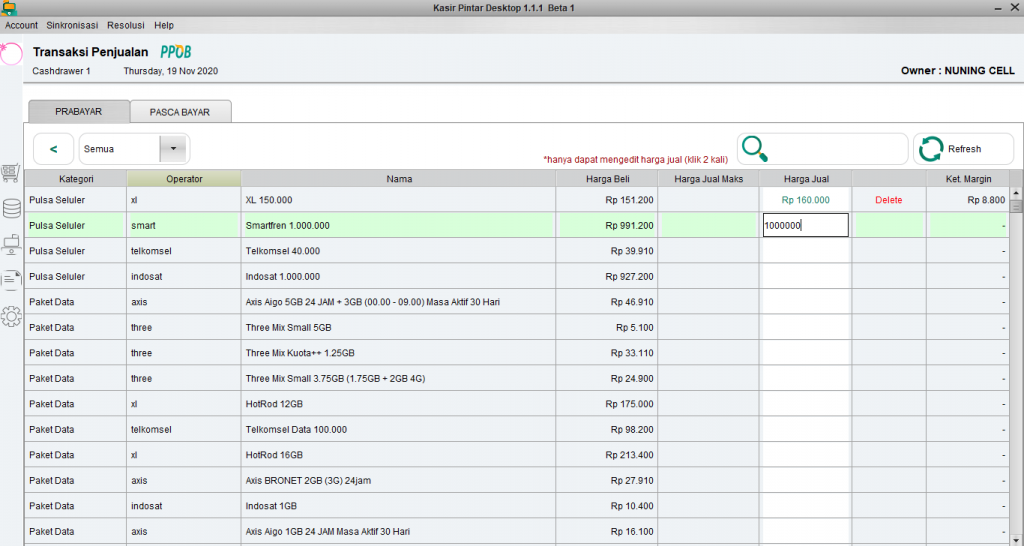Click the PPOB logo

click(176, 52)
